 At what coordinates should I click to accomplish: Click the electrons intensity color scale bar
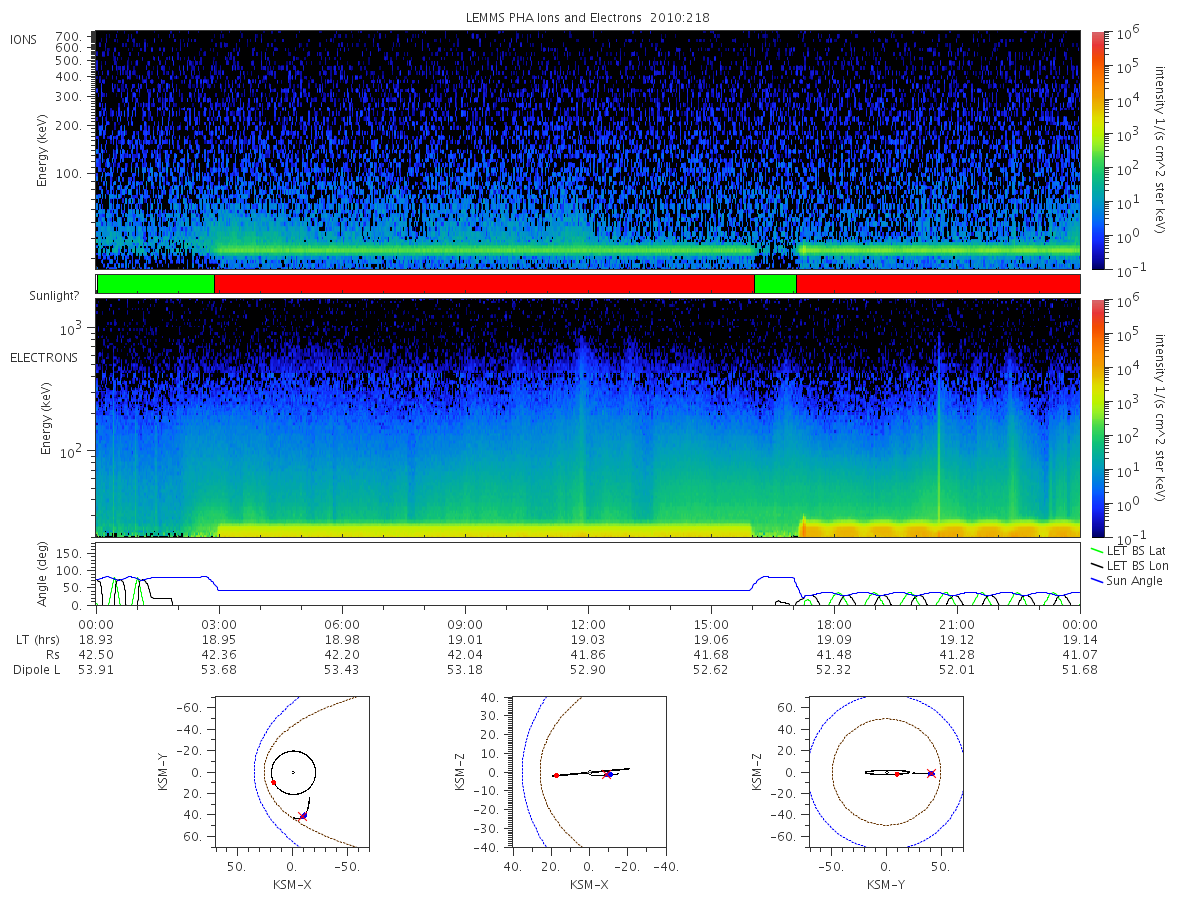pyautogui.click(x=1097, y=418)
